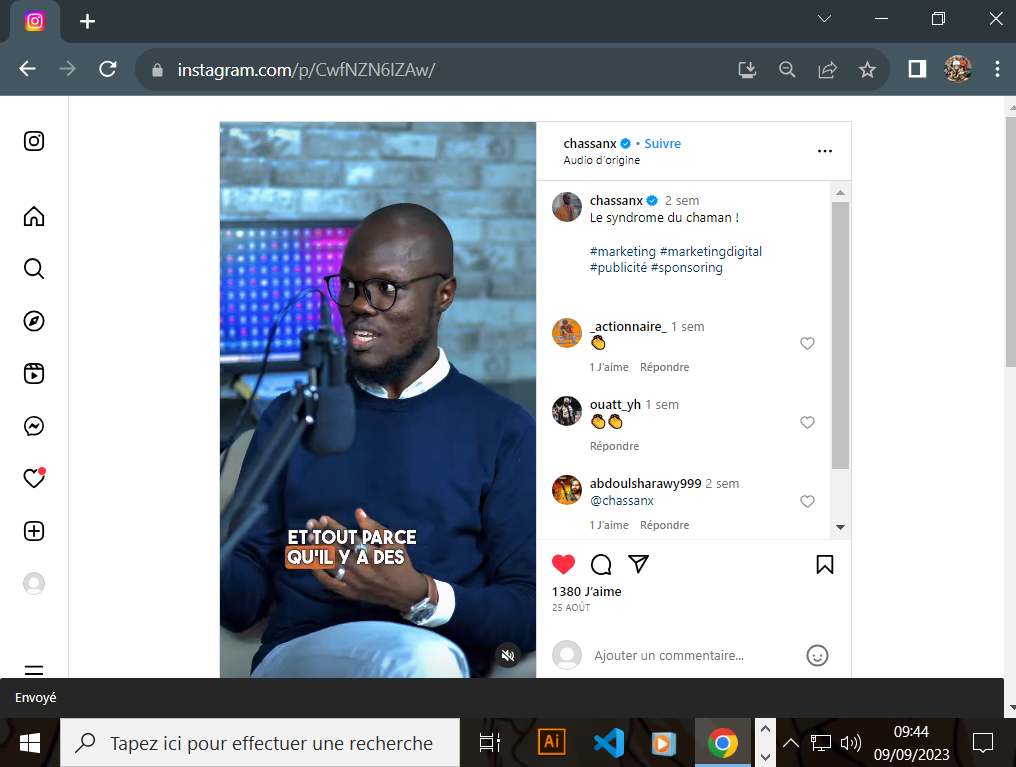Screen dimensions: 1016x767
Task: Click the Create new post icon
Action: click(34, 531)
